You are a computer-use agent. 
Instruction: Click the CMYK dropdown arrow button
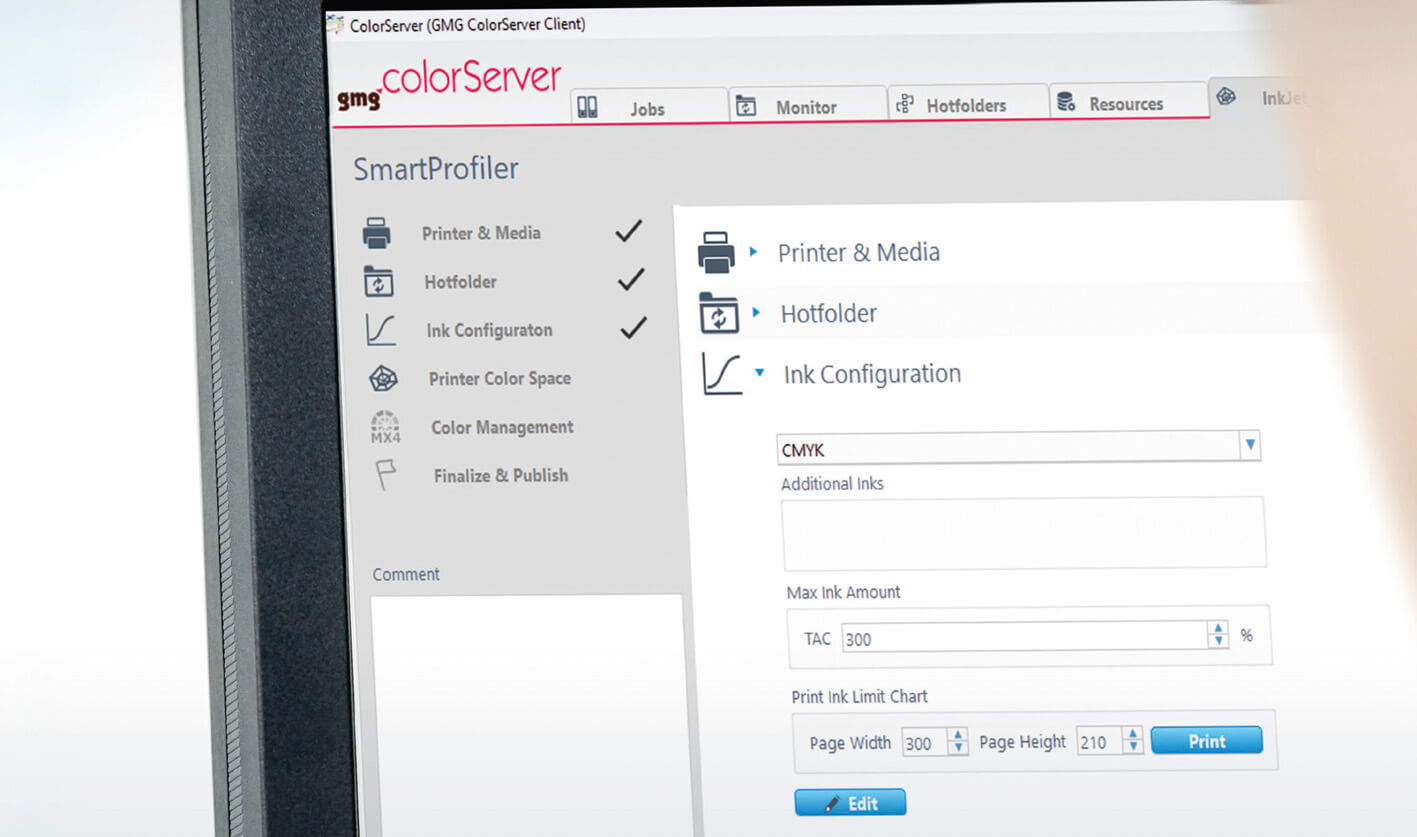pyautogui.click(x=1249, y=445)
